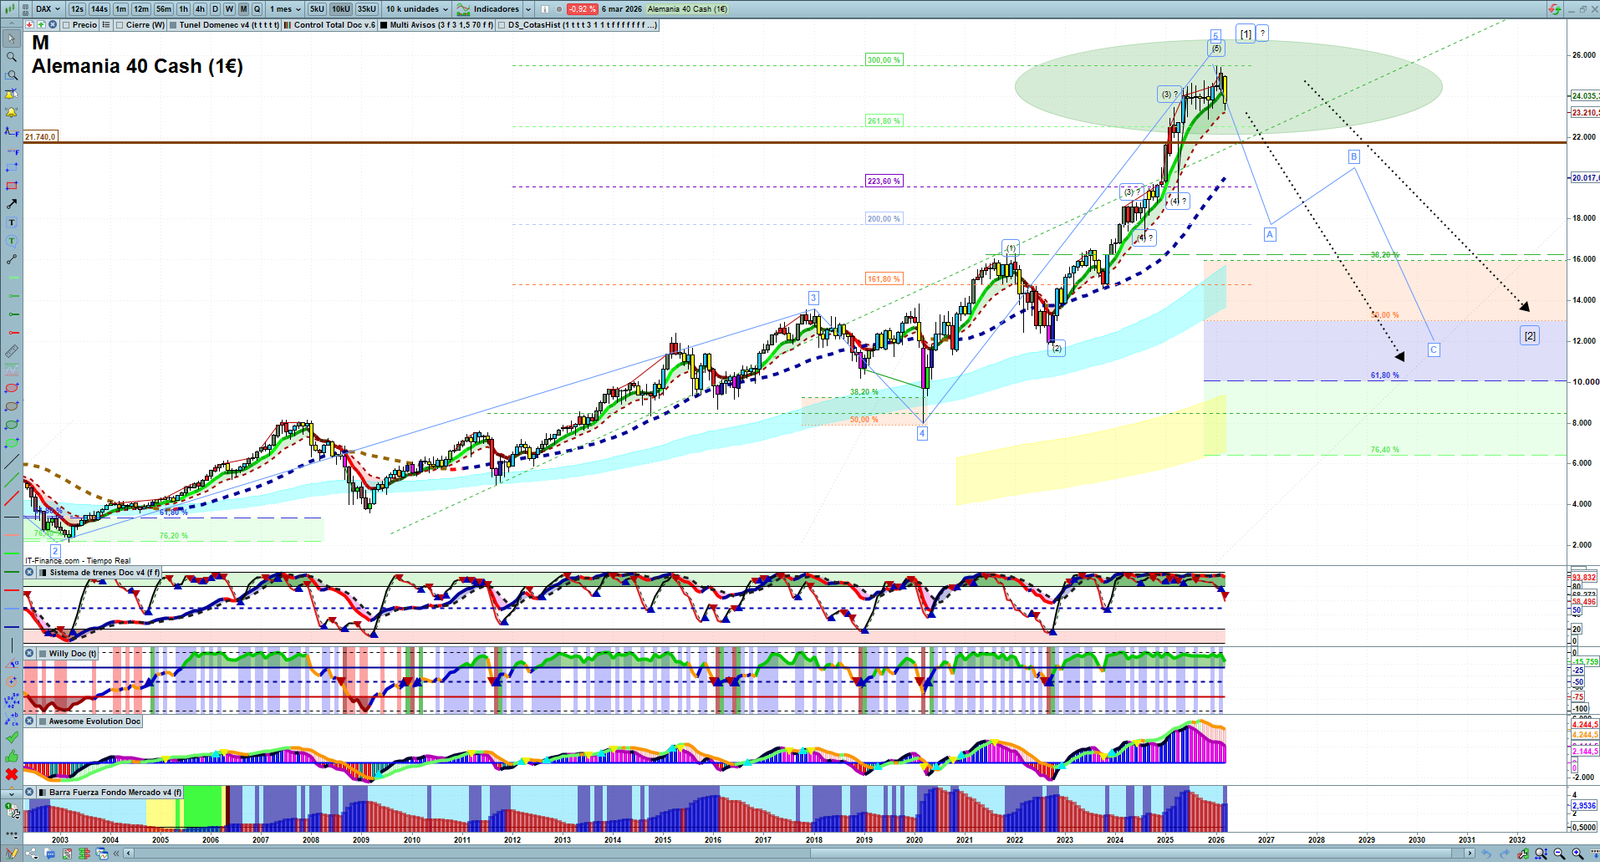Click the price list settings icon
The image size is (1600, 862).
click(x=106, y=25)
